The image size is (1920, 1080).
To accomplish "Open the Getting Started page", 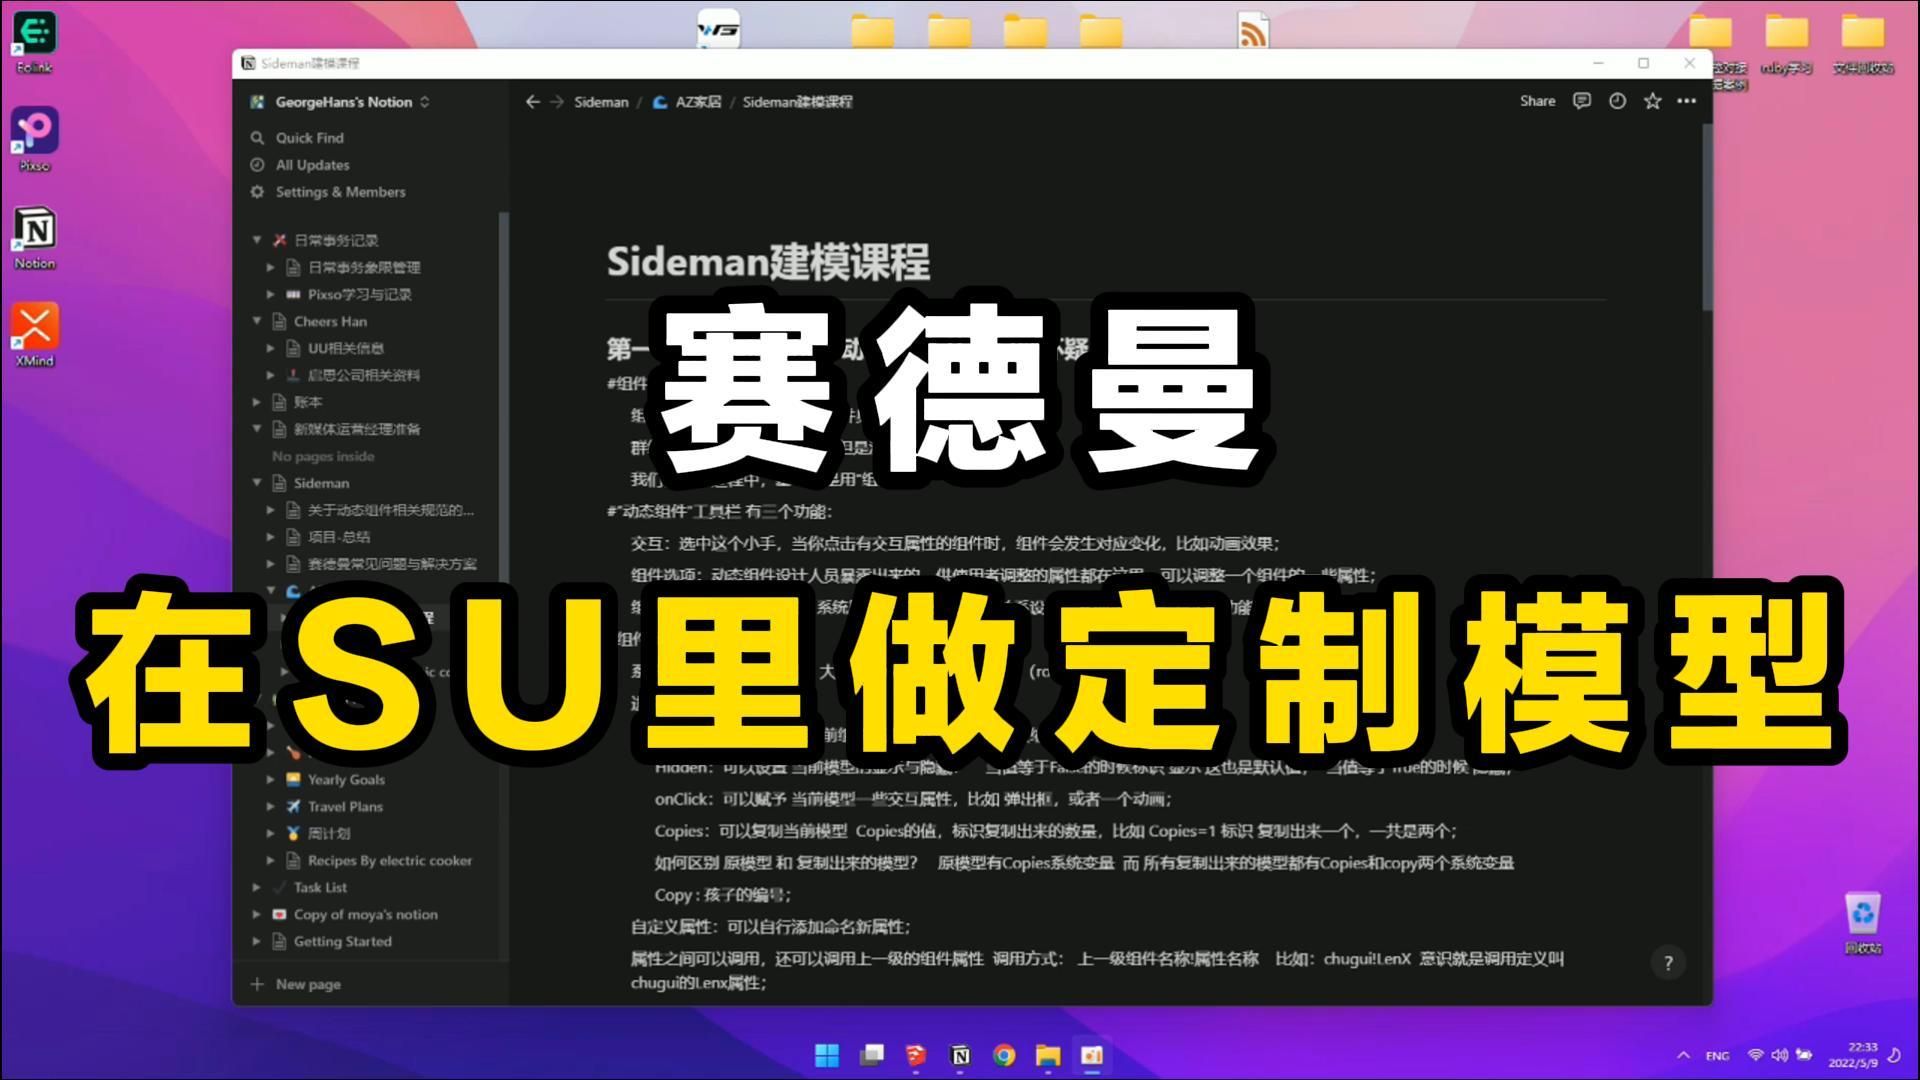I will 341,941.
